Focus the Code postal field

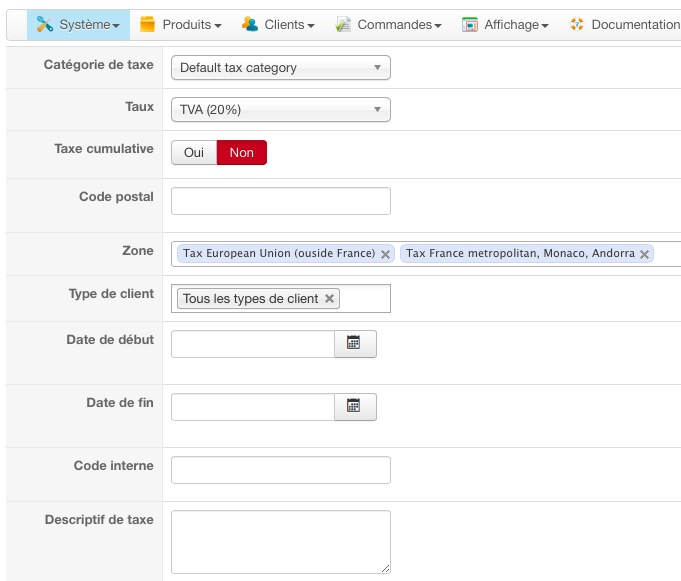[x=280, y=201]
